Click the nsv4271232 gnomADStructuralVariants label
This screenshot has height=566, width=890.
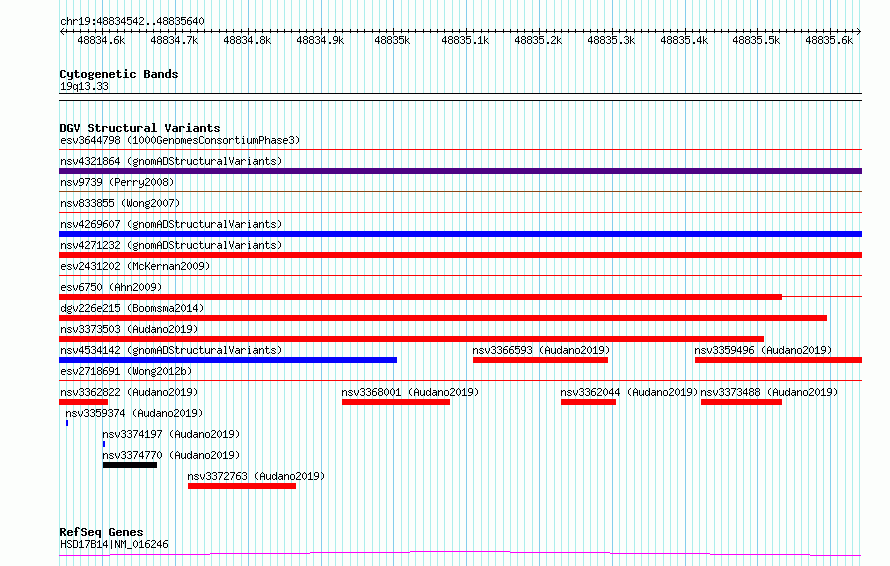click(x=171, y=245)
